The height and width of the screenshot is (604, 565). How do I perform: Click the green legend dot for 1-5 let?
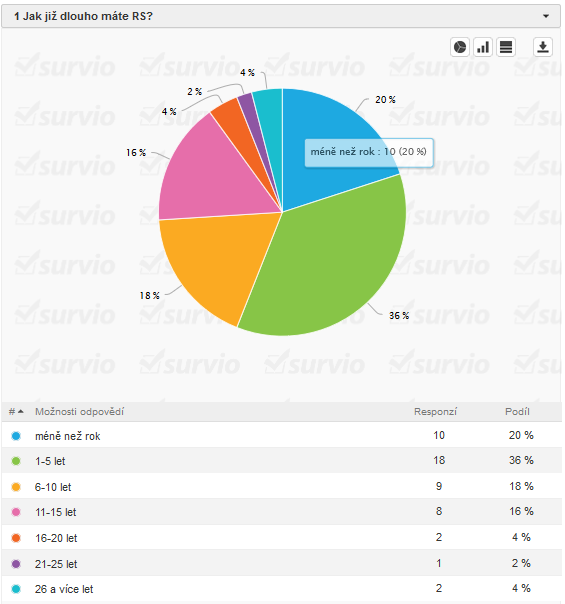pos(16,461)
